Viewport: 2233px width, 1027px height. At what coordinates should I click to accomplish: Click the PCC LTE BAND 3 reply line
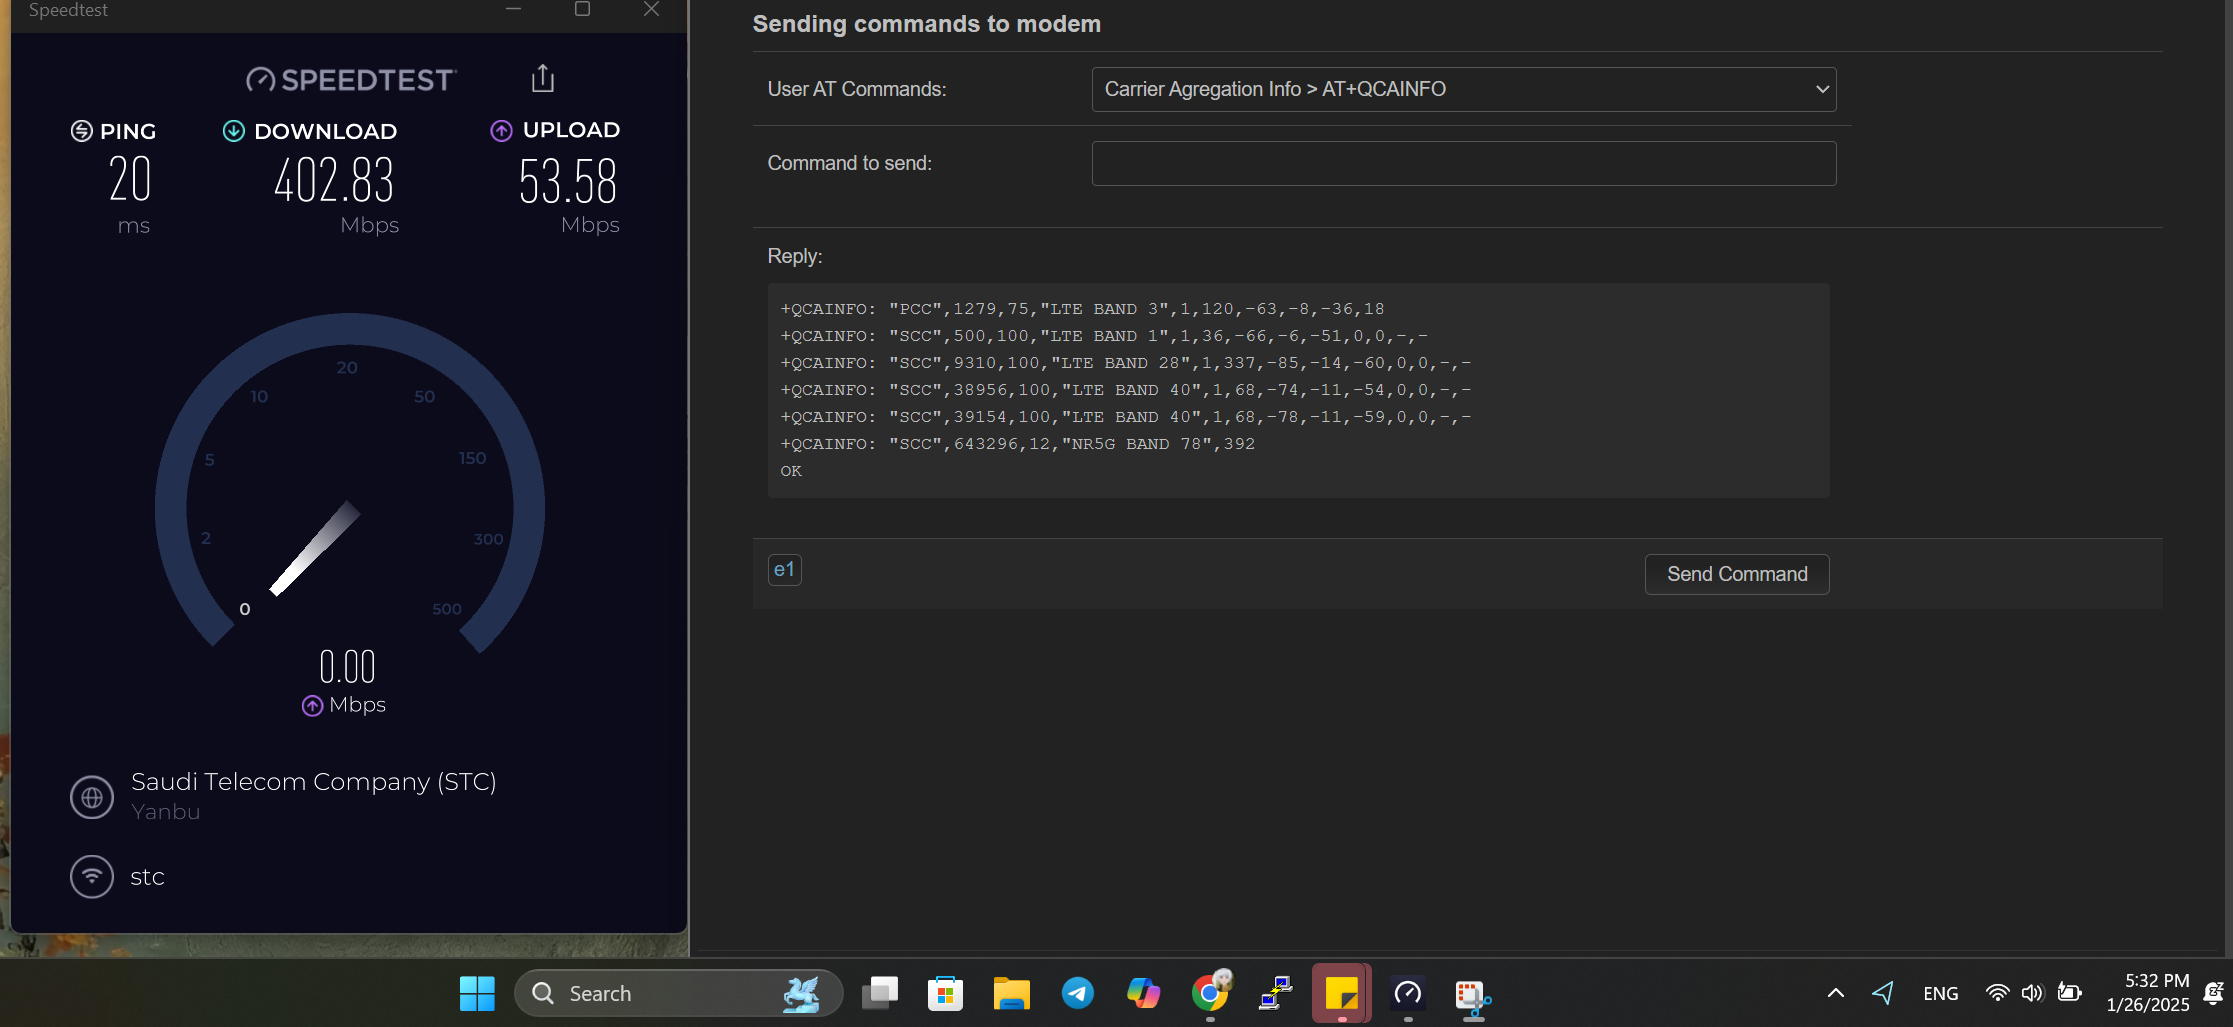(1083, 309)
